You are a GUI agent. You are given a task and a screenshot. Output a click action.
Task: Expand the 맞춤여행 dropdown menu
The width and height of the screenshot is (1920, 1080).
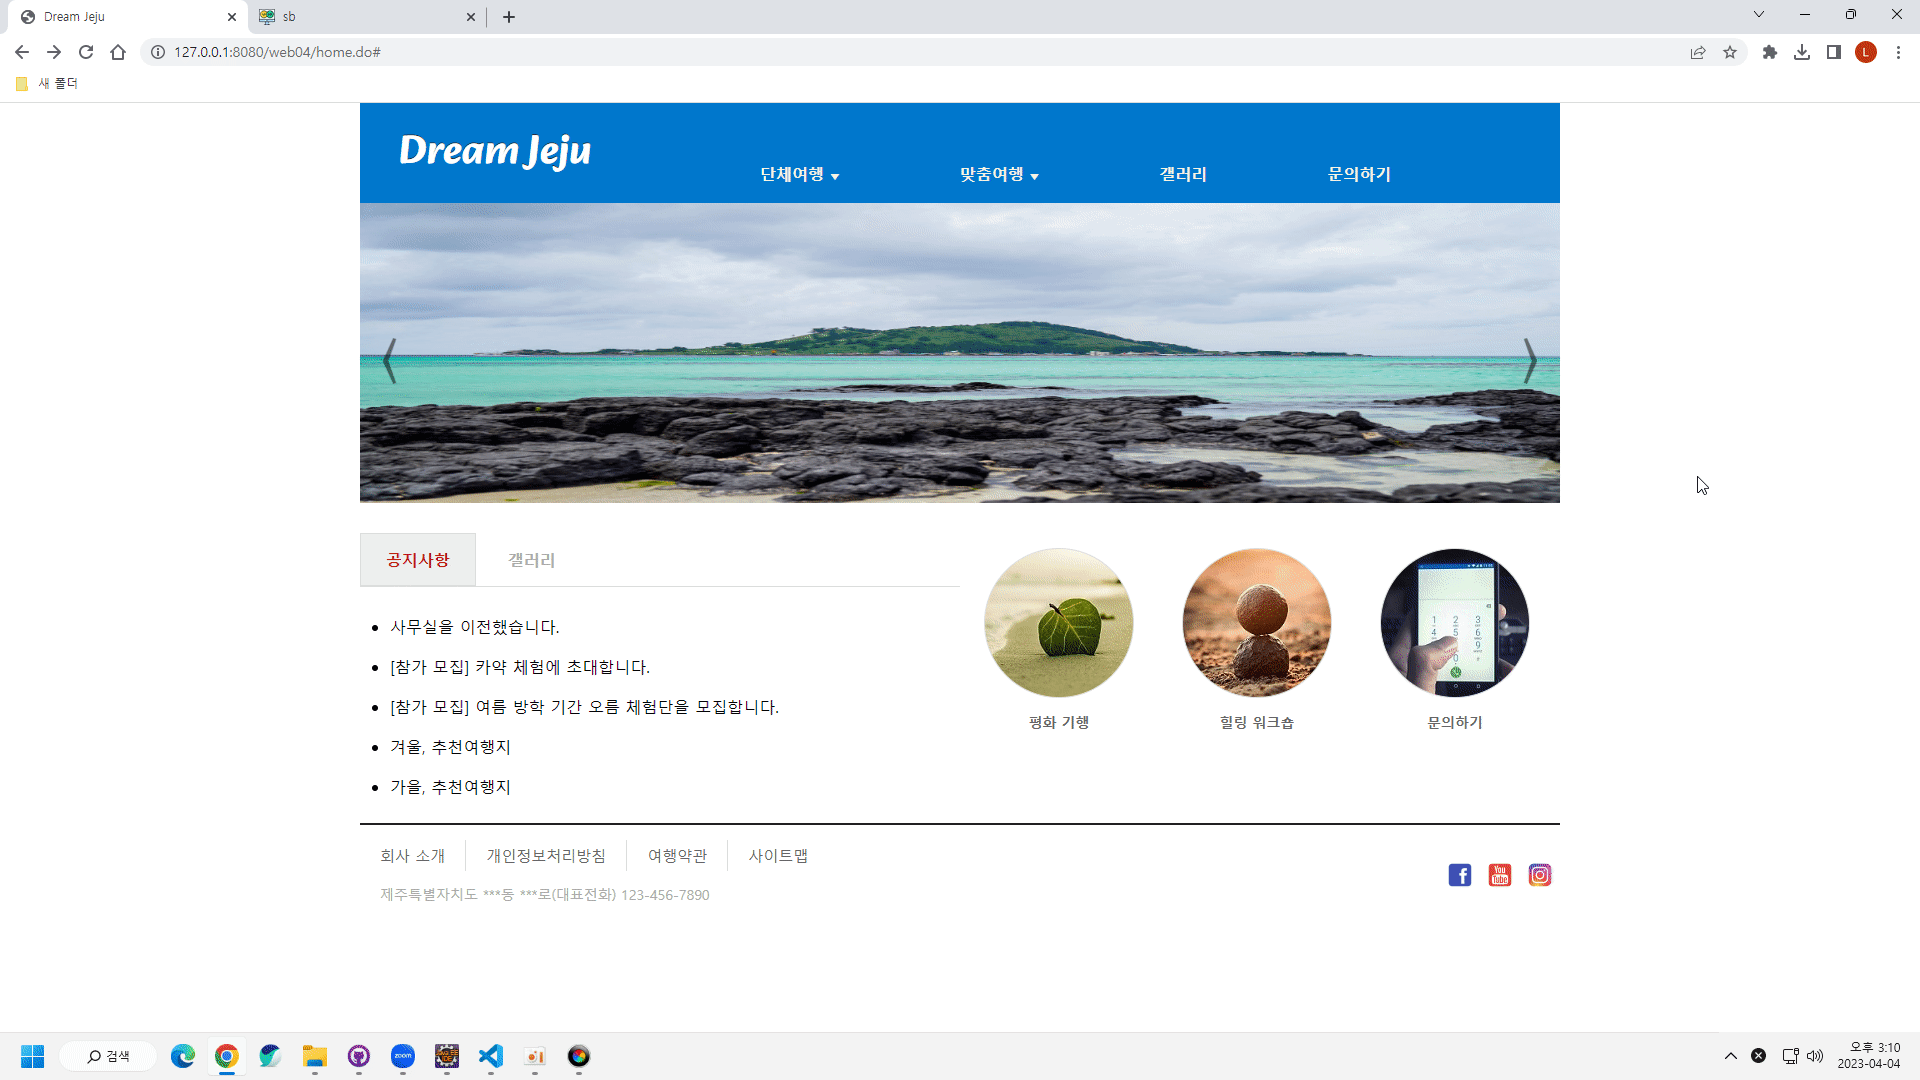tap(999, 175)
